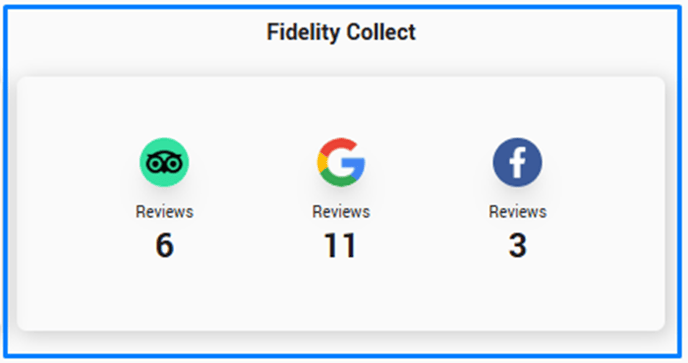Click the green arc of Google logo
The height and width of the screenshot is (363, 688).
(x=337, y=179)
